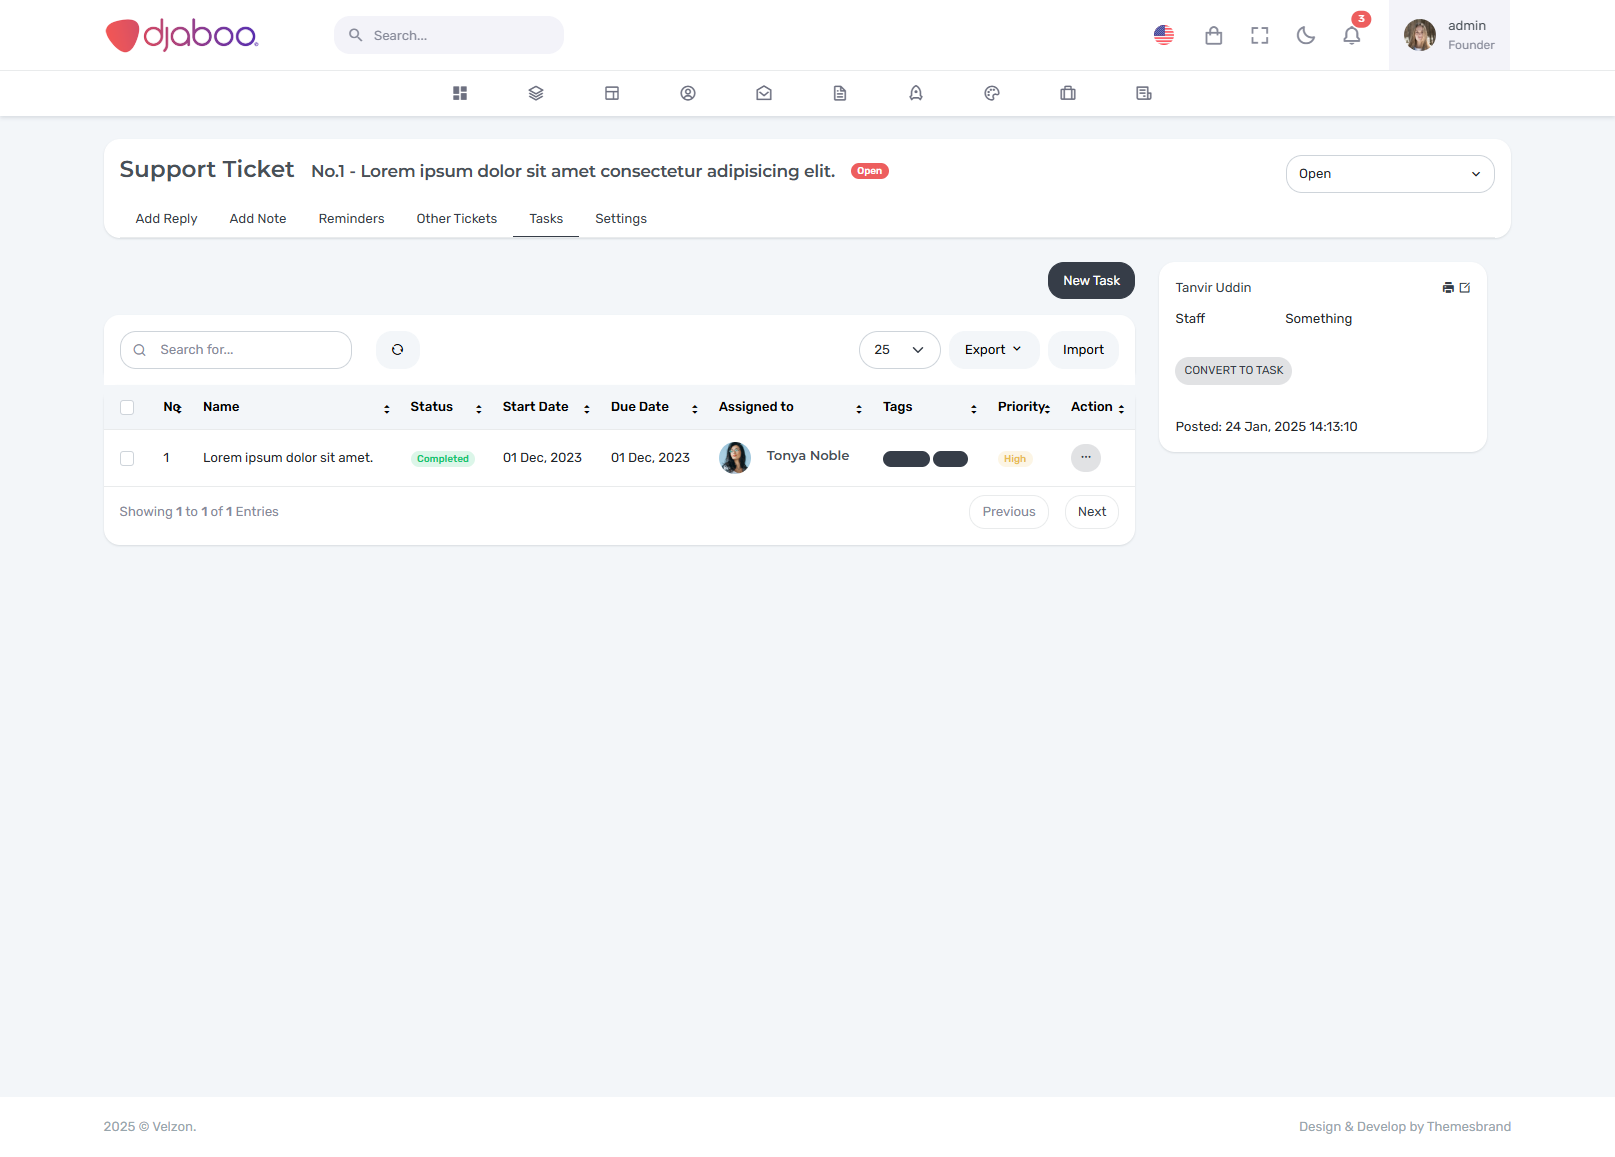Open the shopping bag icon
This screenshot has height=1157, width=1615.
(1213, 36)
